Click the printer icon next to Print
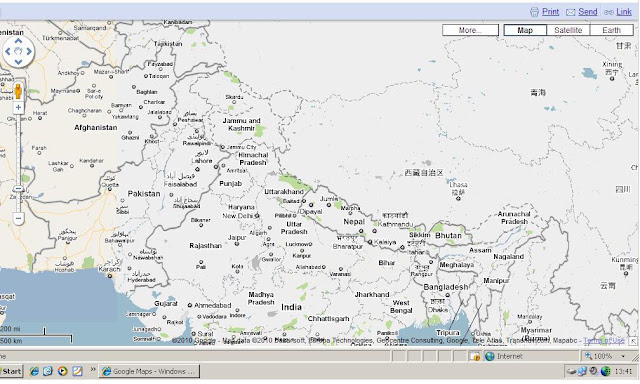 click(x=534, y=12)
